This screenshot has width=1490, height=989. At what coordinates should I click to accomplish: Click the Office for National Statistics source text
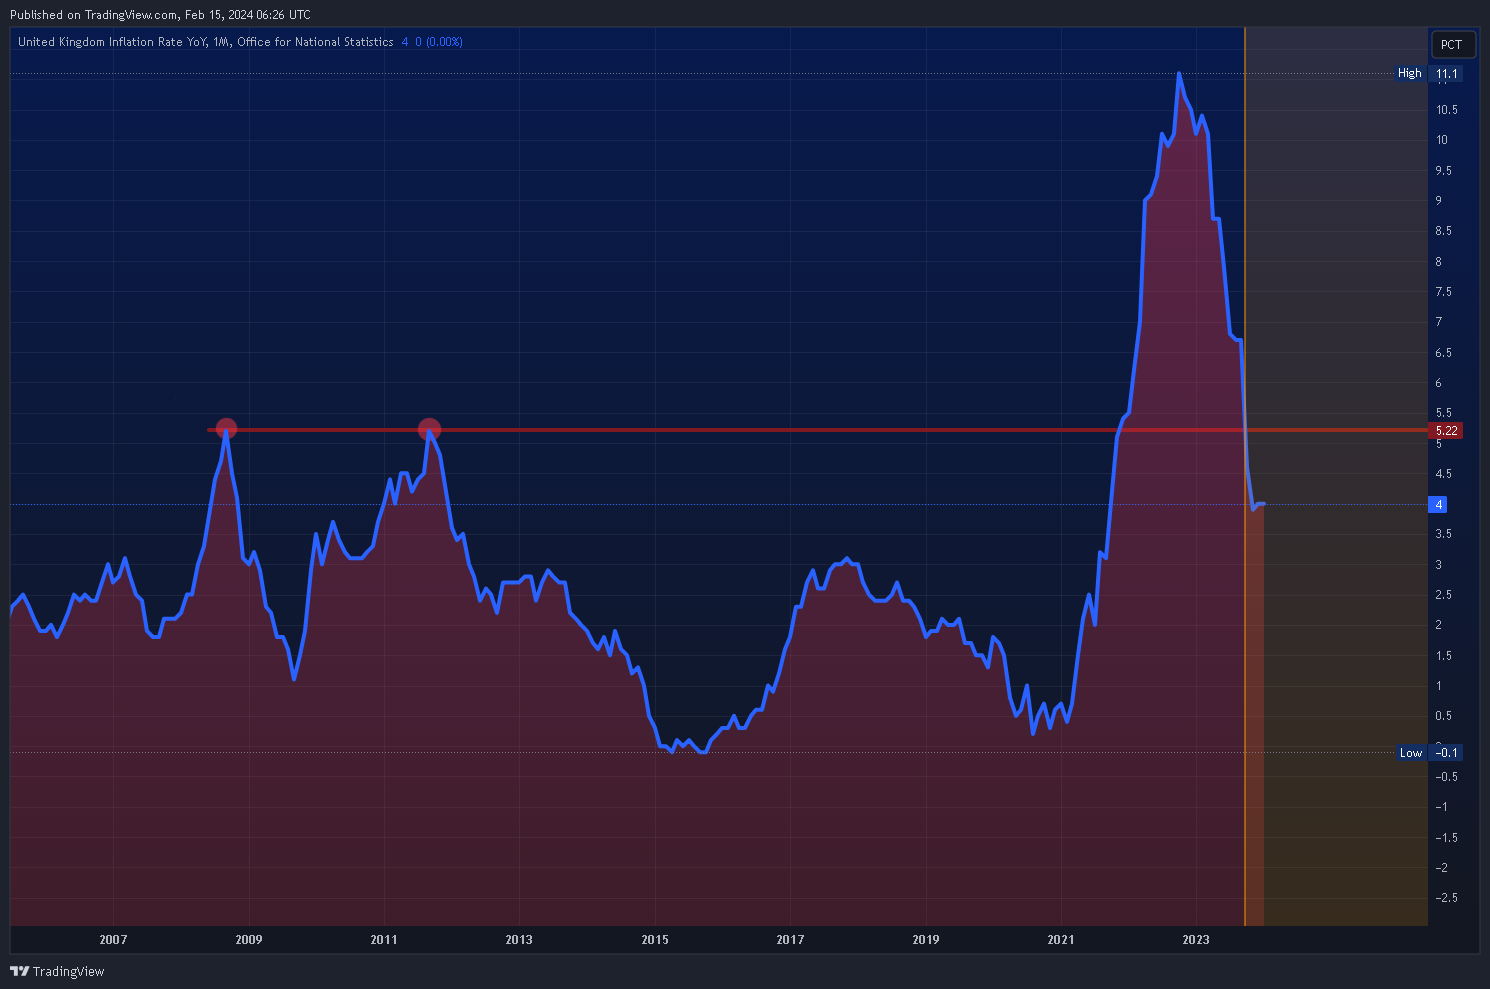[x=315, y=42]
